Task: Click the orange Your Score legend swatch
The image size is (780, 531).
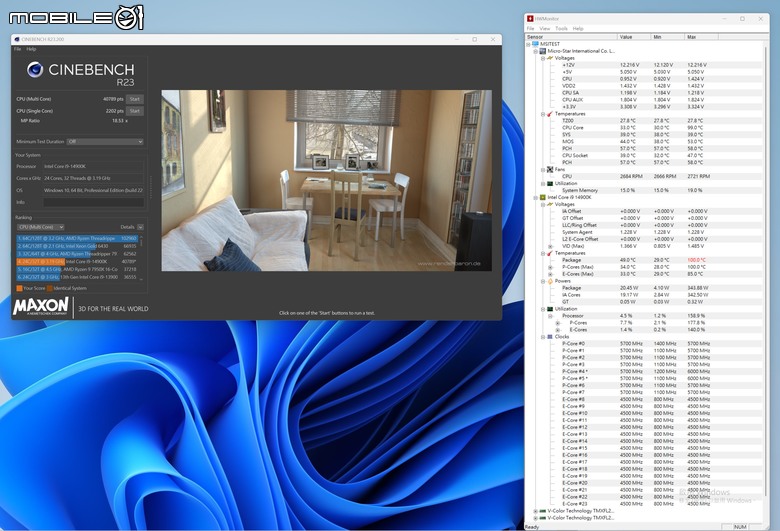Action: [19, 288]
